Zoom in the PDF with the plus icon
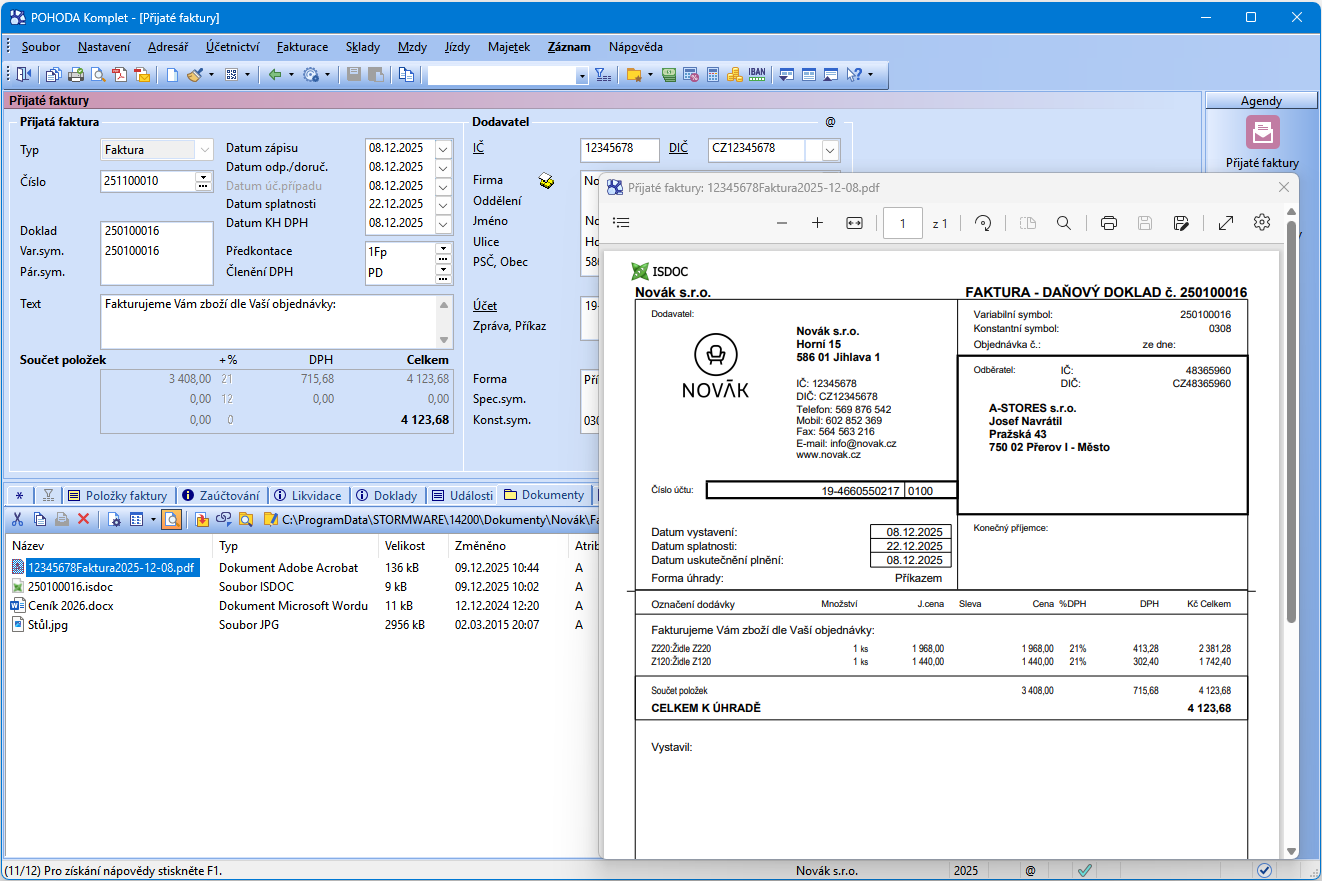Screen dimensions: 1322x881 (817, 223)
